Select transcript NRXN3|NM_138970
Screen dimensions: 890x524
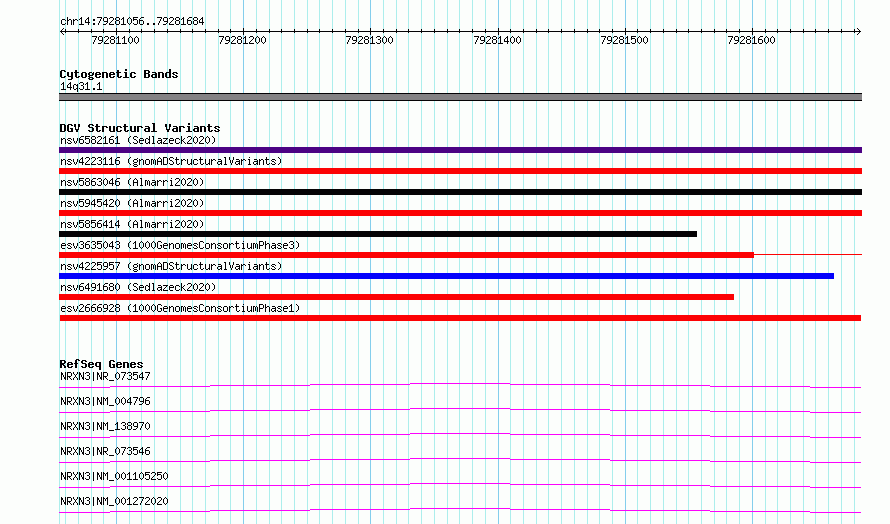105,426
